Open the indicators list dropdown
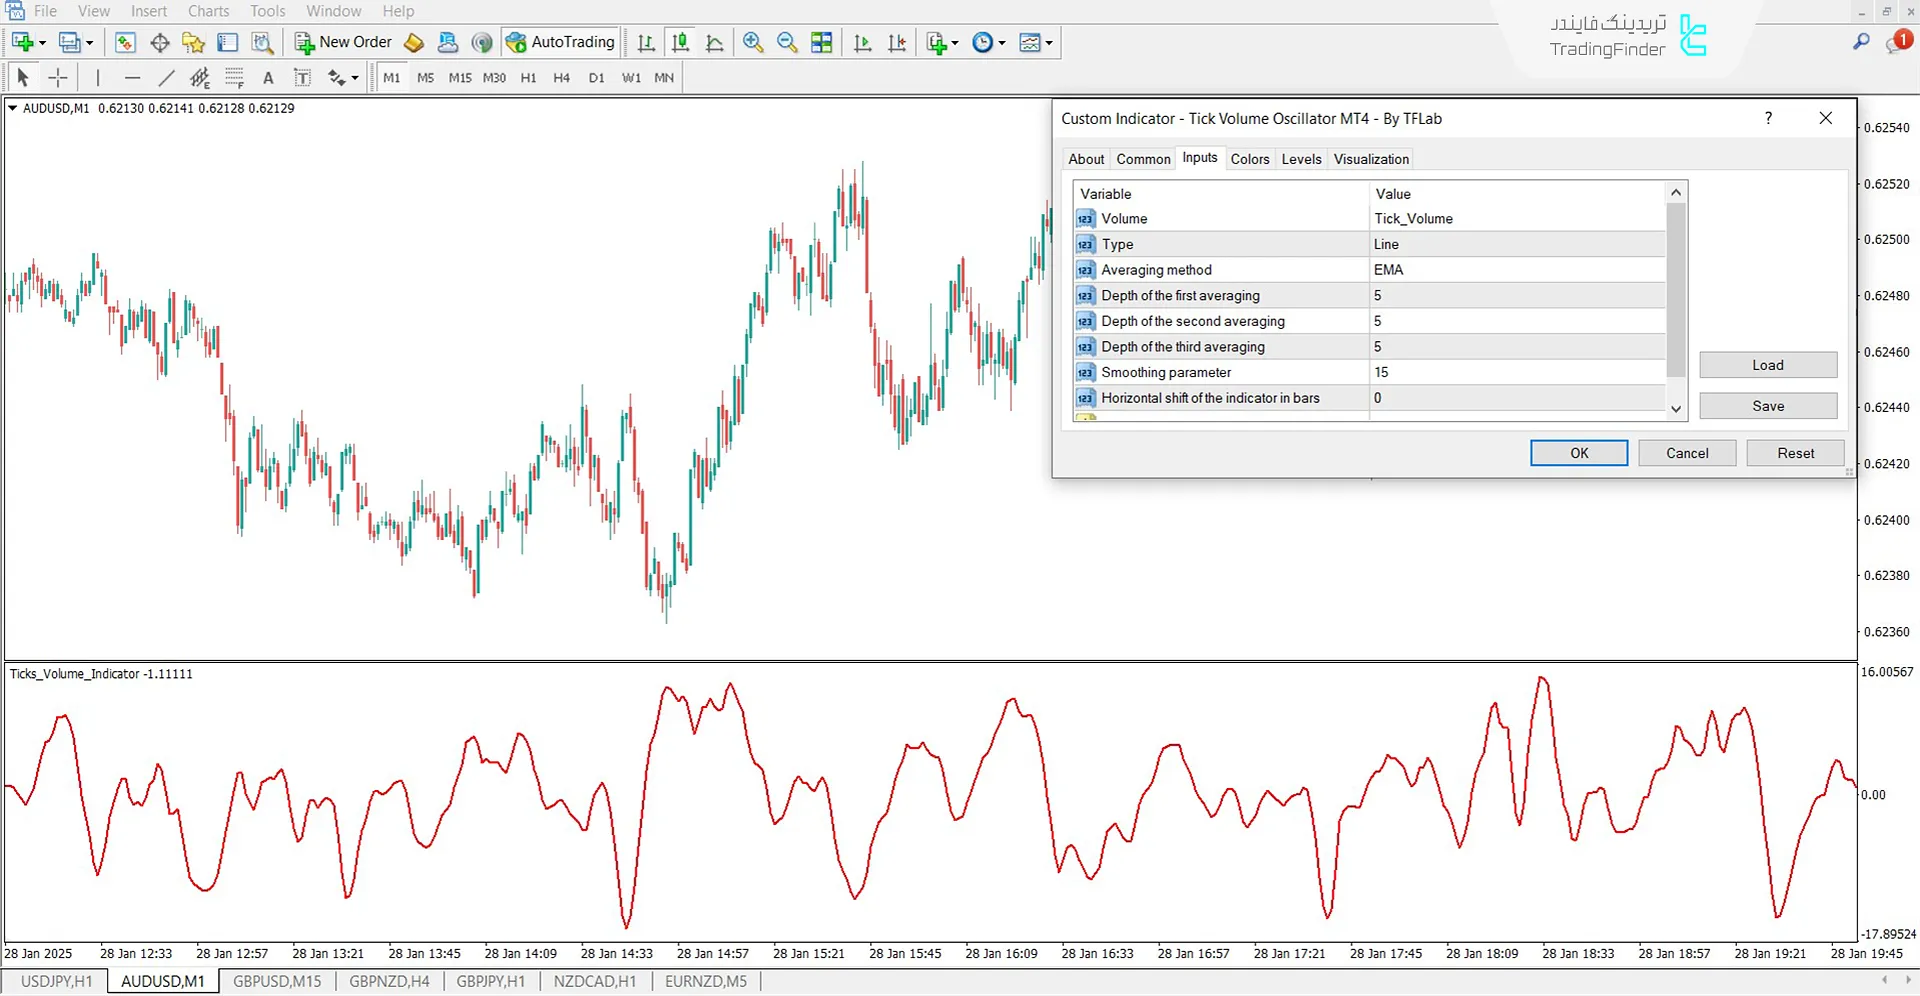 click(1048, 42)
